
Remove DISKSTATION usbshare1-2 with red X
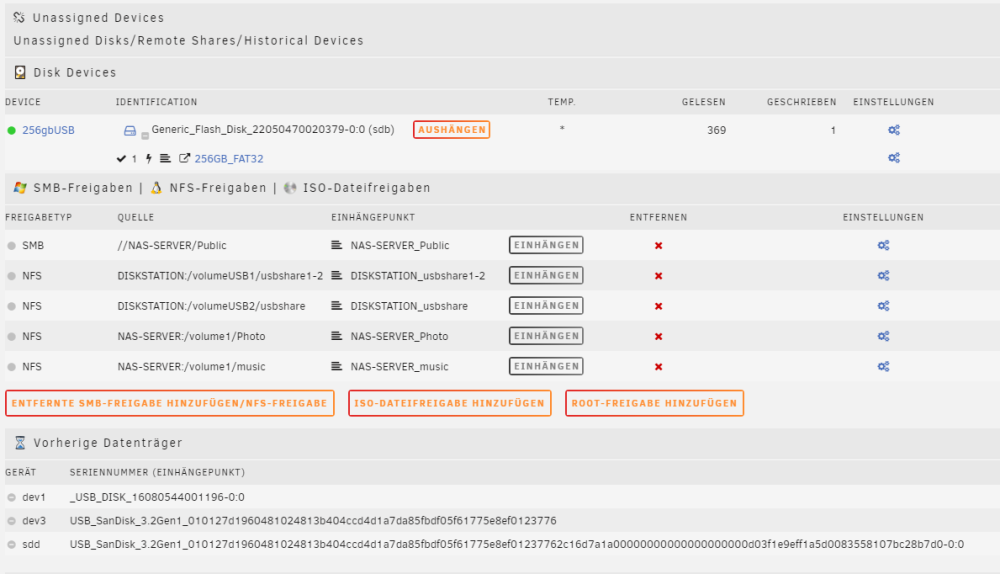pyautogui.click(x=658, y=276)
